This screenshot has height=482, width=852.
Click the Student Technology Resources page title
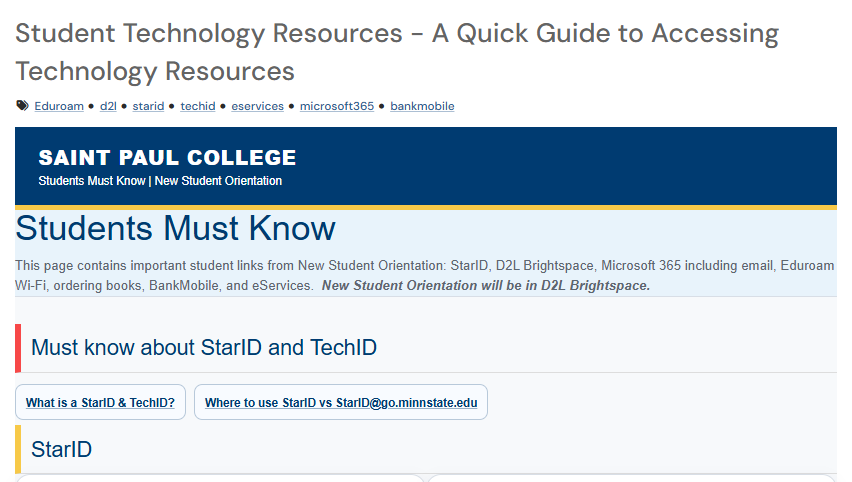point(397,52)
